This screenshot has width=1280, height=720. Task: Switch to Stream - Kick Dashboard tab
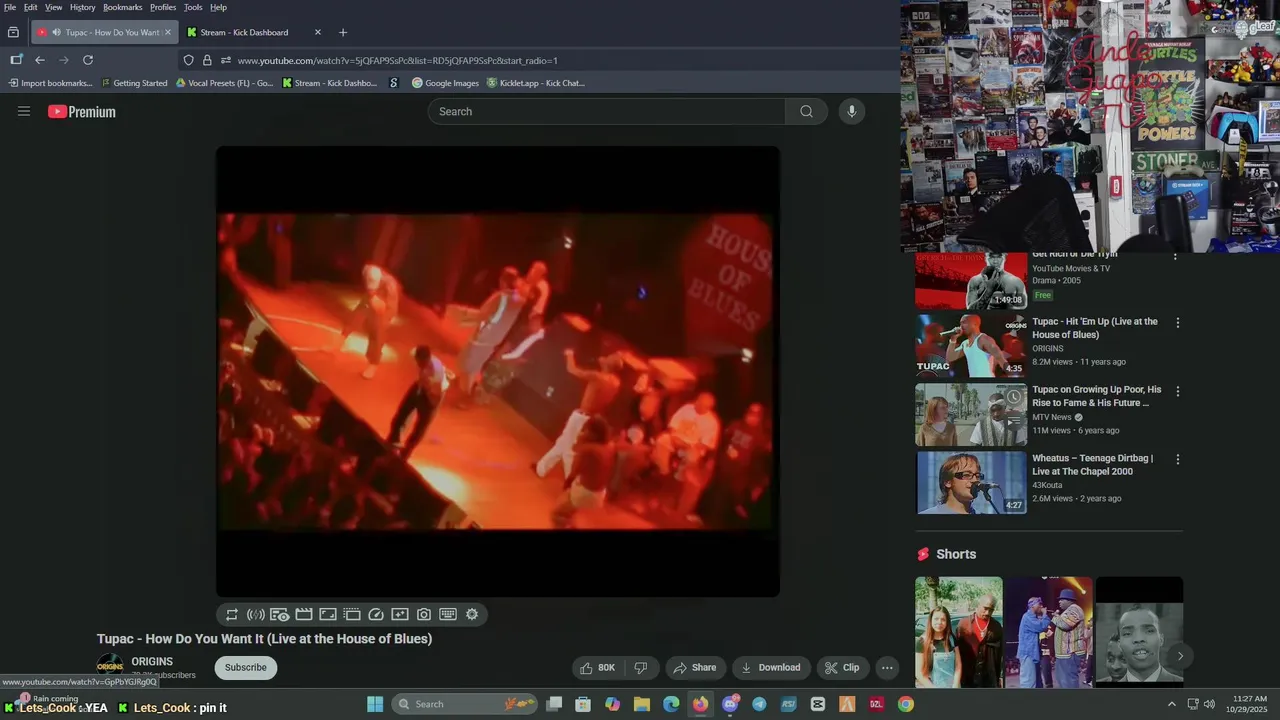coord(255,32)
